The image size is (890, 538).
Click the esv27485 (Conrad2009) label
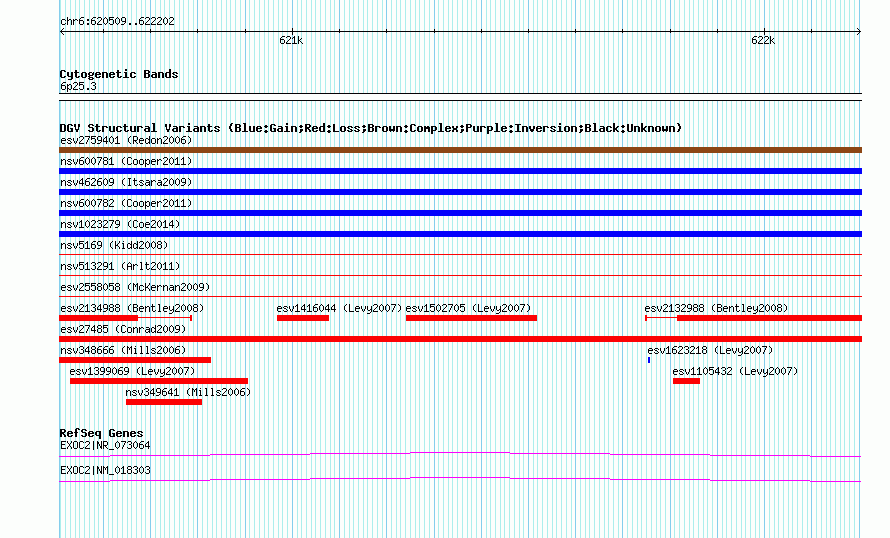point(123,329)
